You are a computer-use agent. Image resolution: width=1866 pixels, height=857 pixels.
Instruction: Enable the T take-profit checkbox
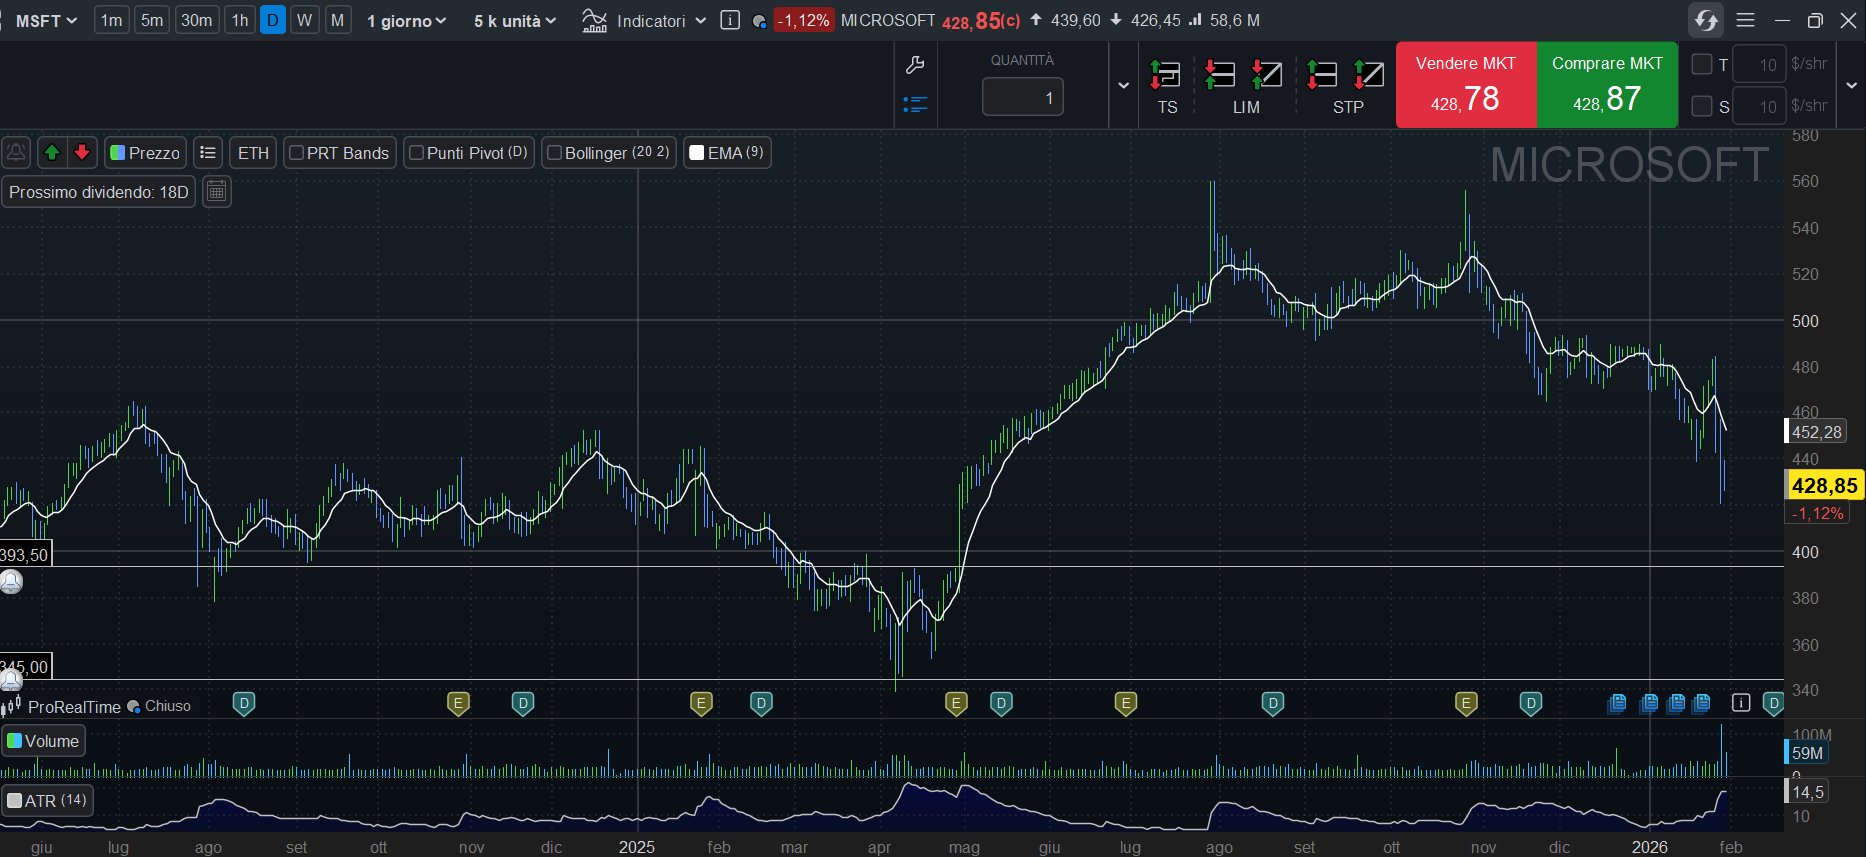click(x=1701, y=64)
